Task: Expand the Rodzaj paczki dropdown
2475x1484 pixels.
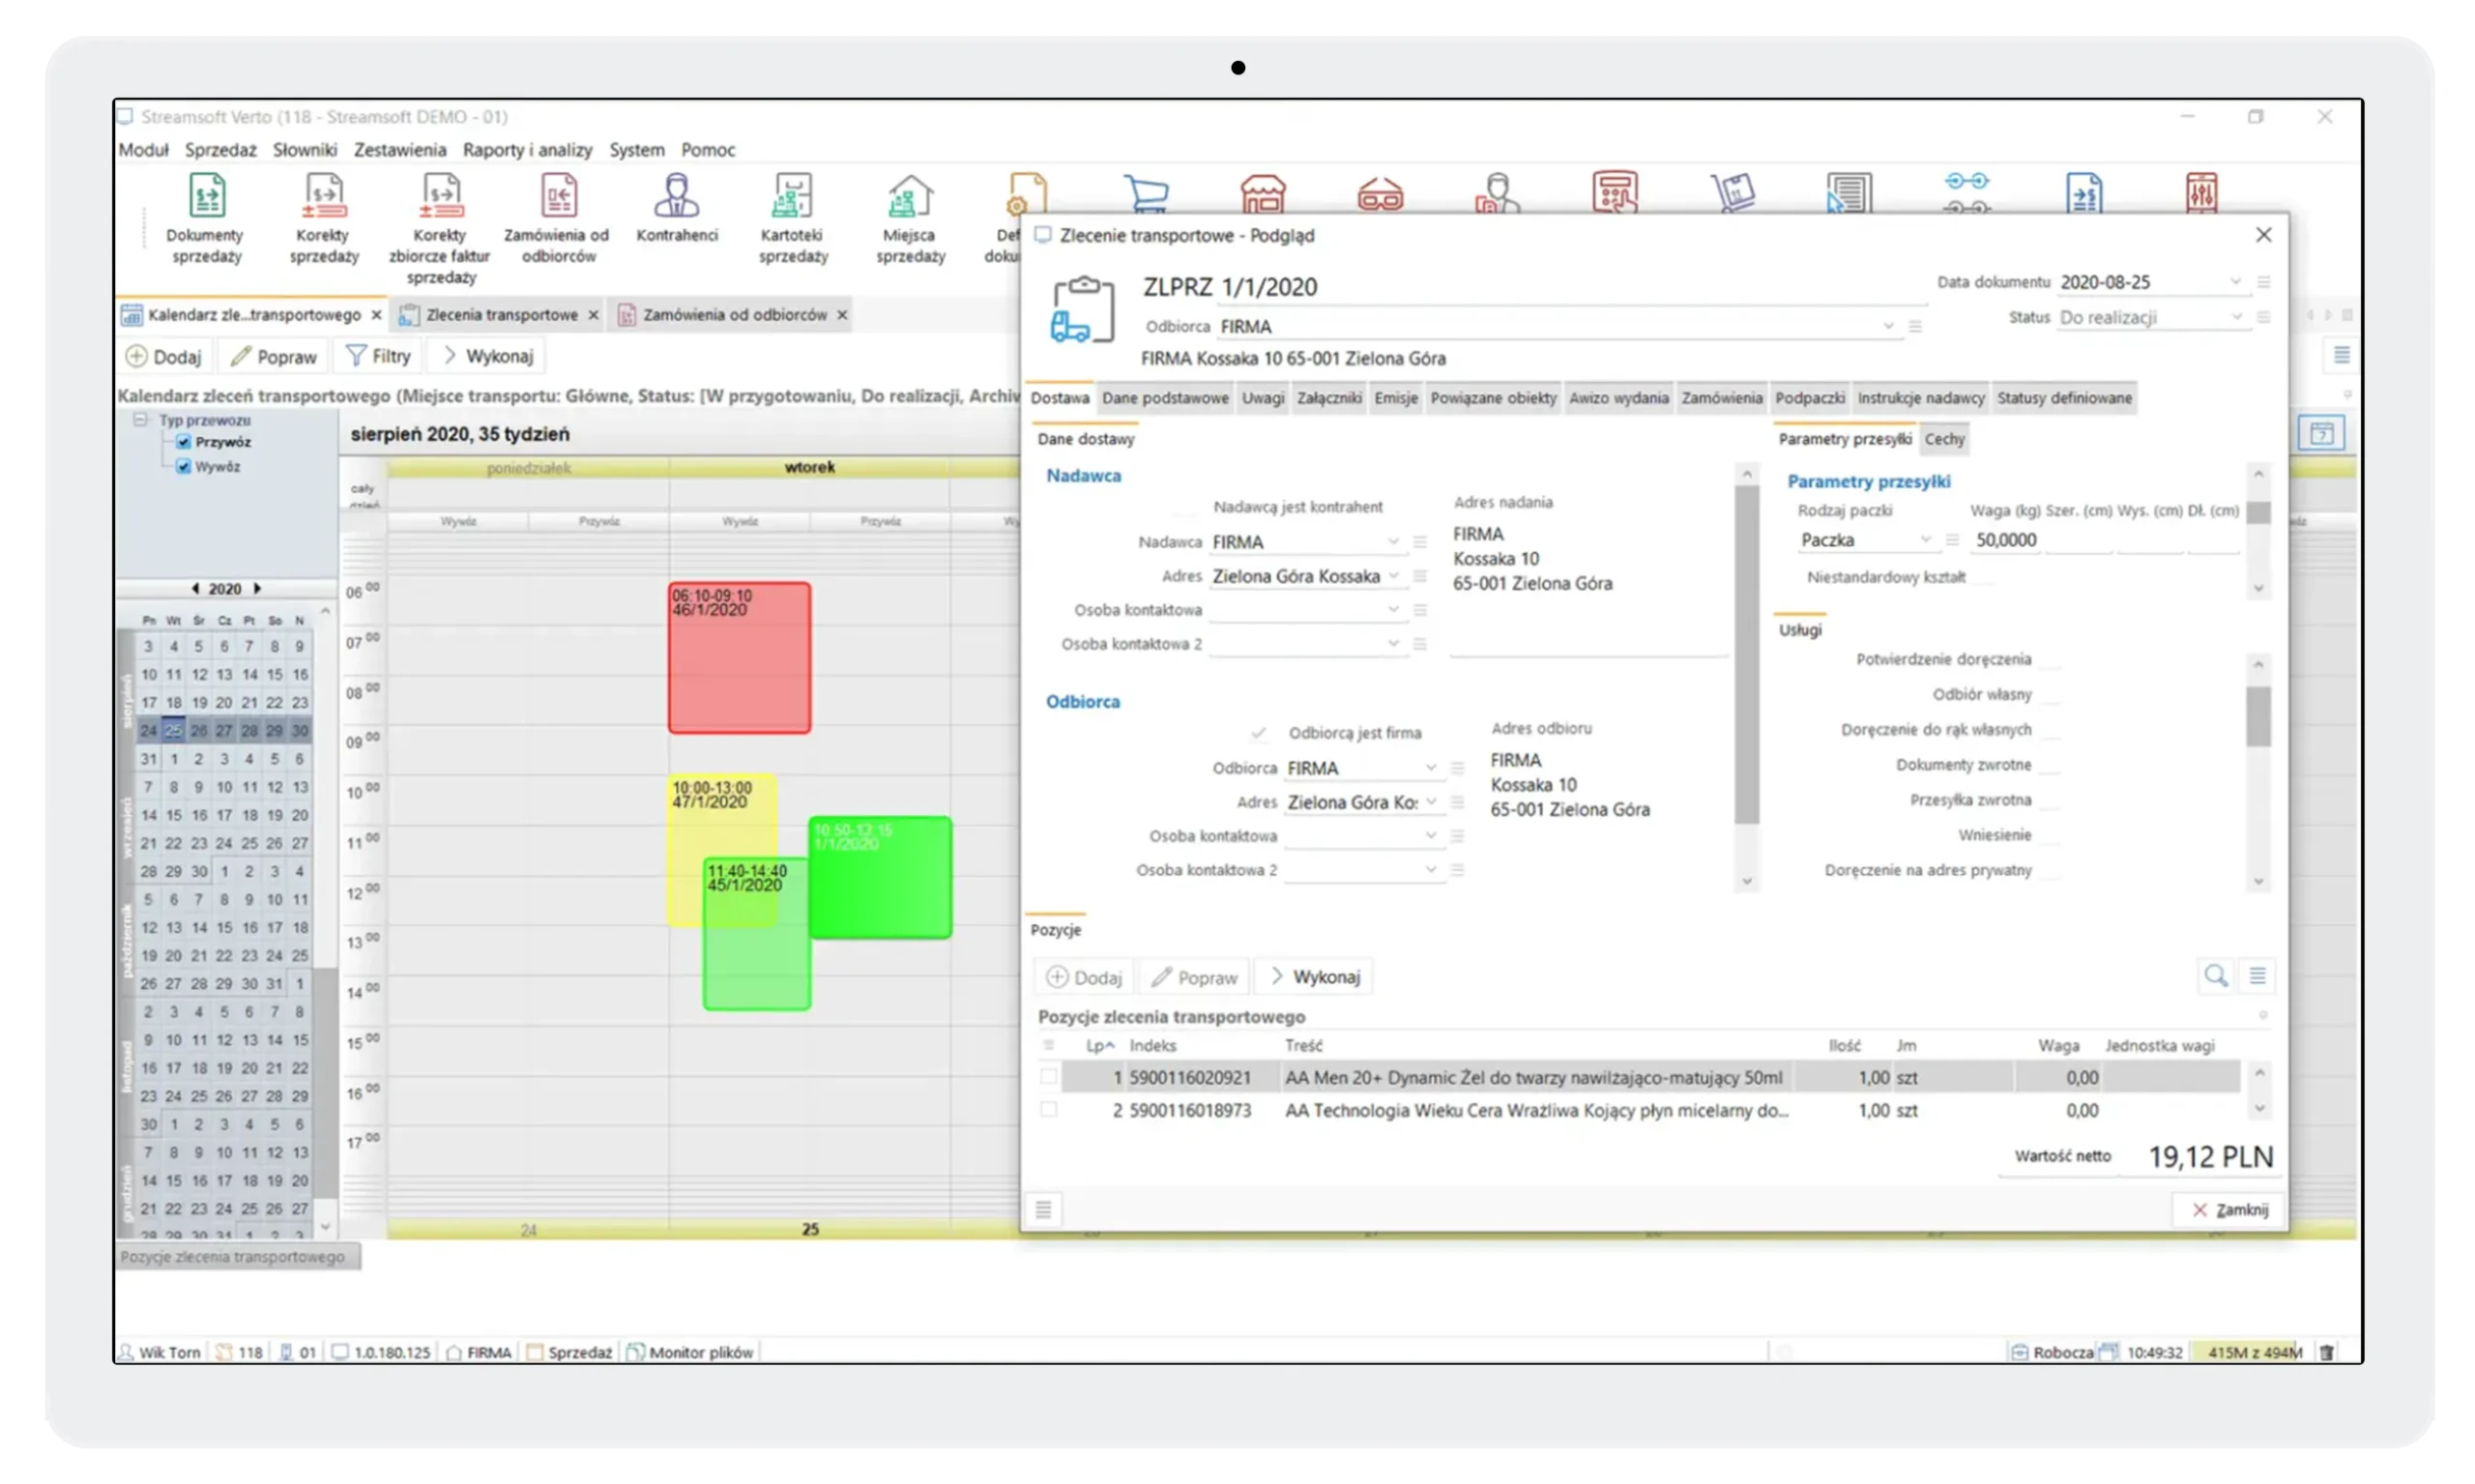Action: [1925, 540]
